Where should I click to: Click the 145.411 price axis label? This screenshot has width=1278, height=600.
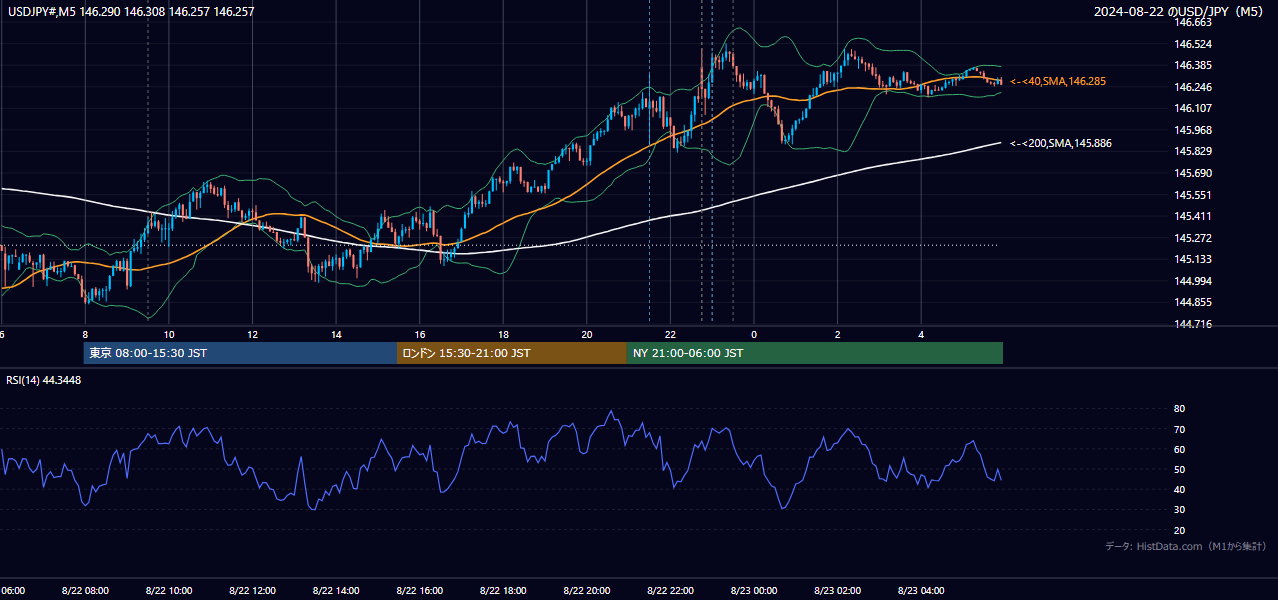pyautogui.click(x=1193, y=216)
